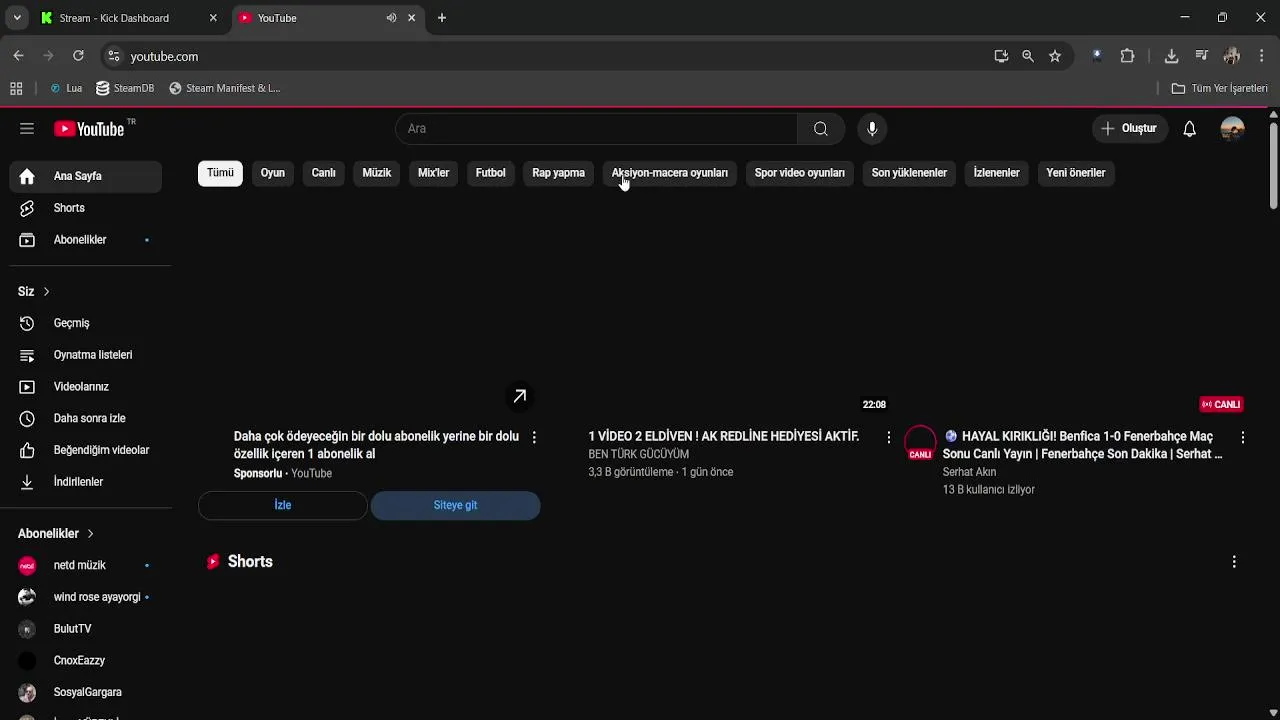
Task: Reload the page with refresh icon
Action: (x=78, y=56)
